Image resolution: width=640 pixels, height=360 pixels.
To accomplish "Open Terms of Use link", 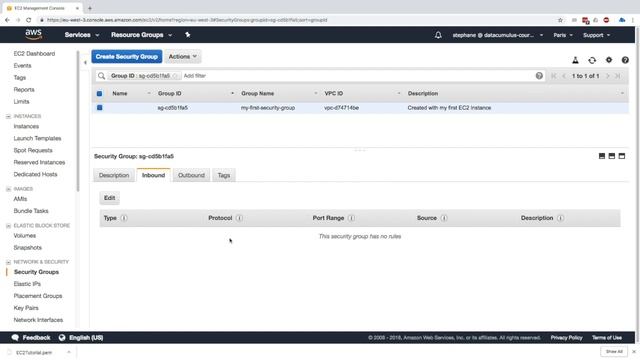I will [607, 338].
